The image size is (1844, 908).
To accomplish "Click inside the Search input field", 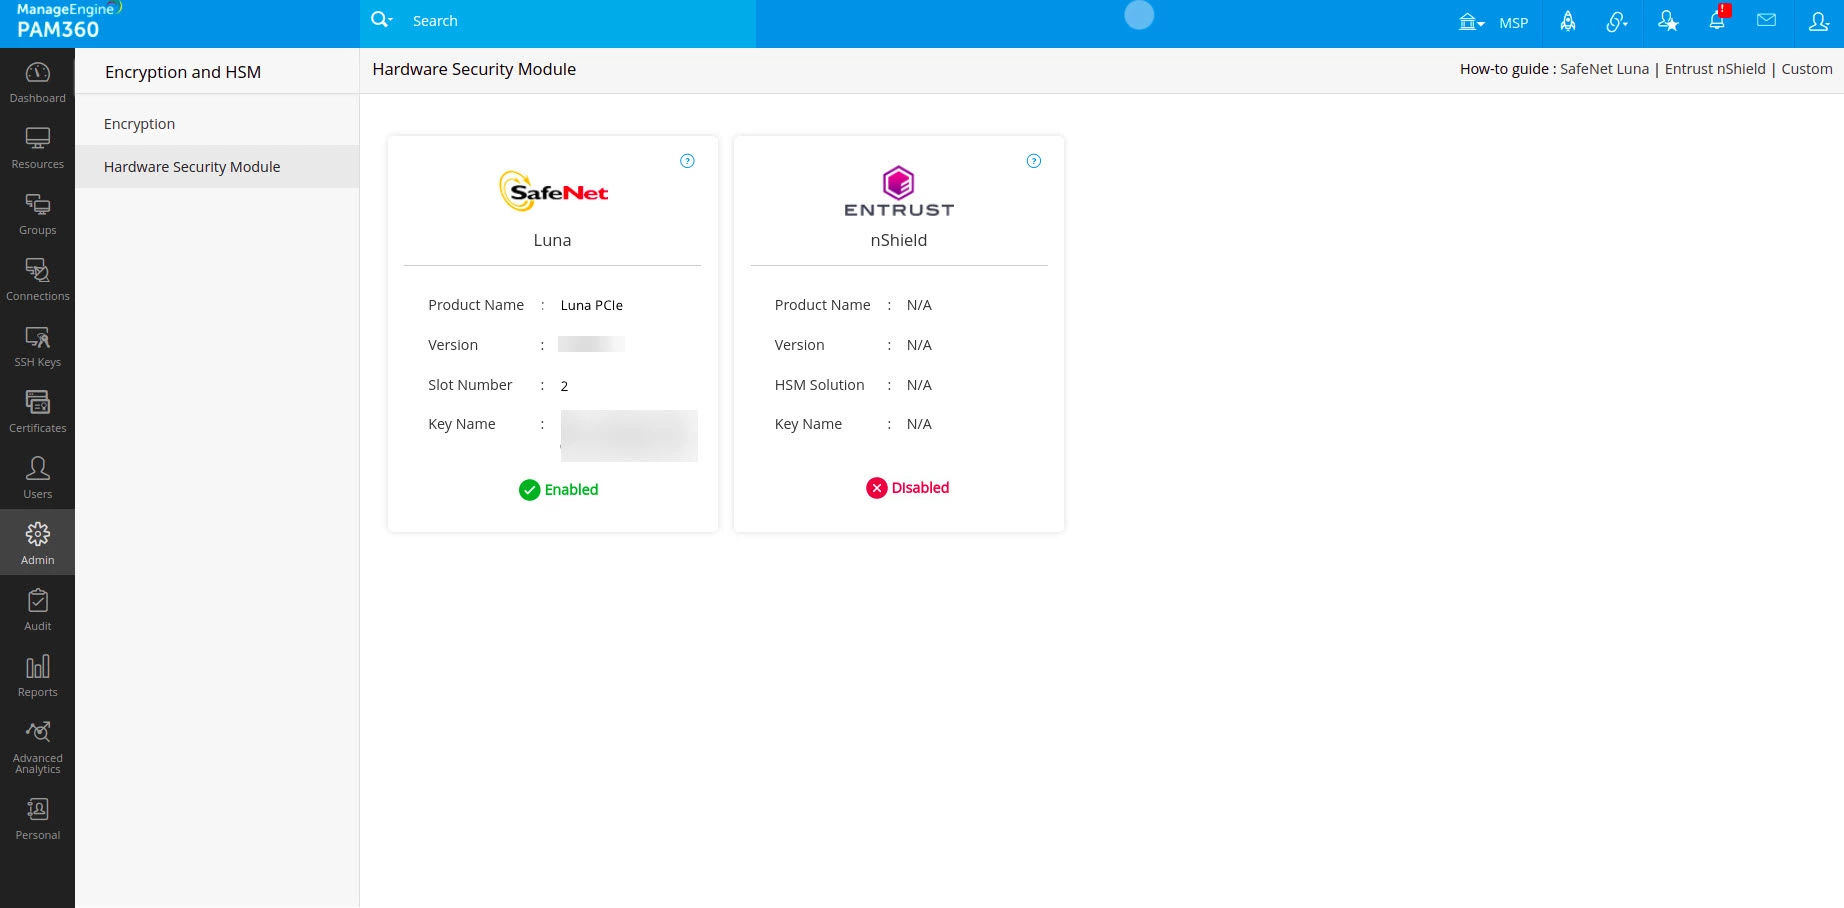I will coord(560,20).
